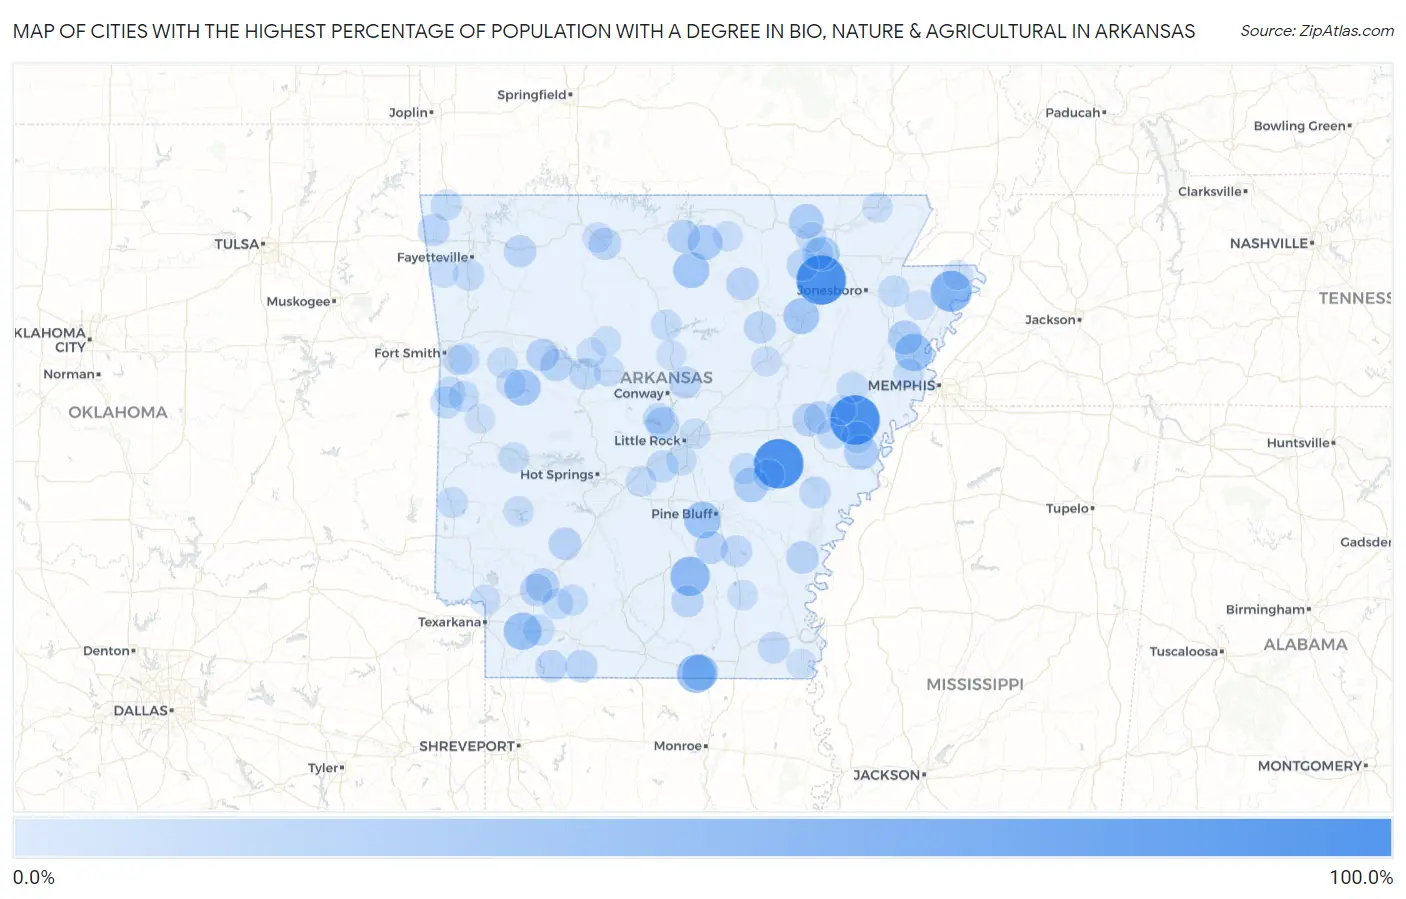The width and height of the screenshot is (1406, 899).
Task: Click the Huntsville city label
Action: point(1298,443)
